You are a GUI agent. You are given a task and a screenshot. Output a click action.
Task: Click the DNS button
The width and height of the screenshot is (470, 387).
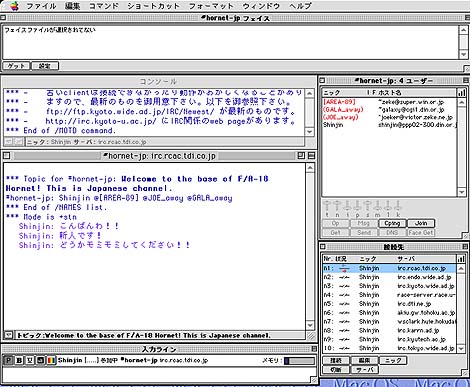click(x=392, y=232)
